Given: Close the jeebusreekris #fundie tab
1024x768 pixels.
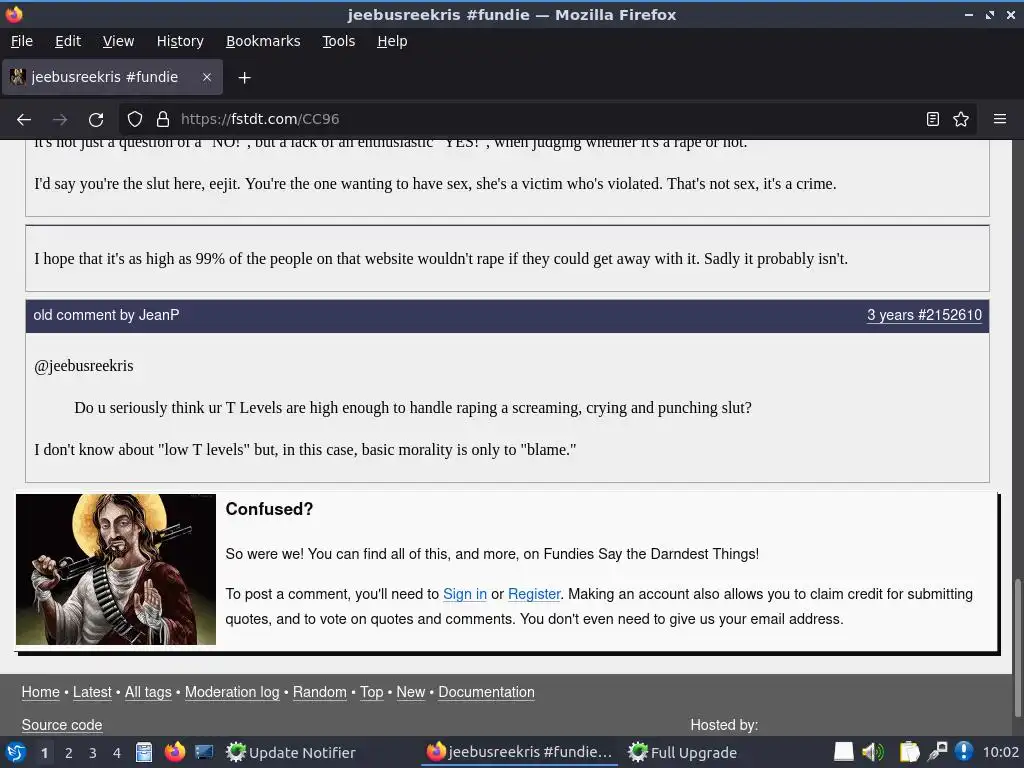Looking at the screenshot, I should click(x=206, y=77).
